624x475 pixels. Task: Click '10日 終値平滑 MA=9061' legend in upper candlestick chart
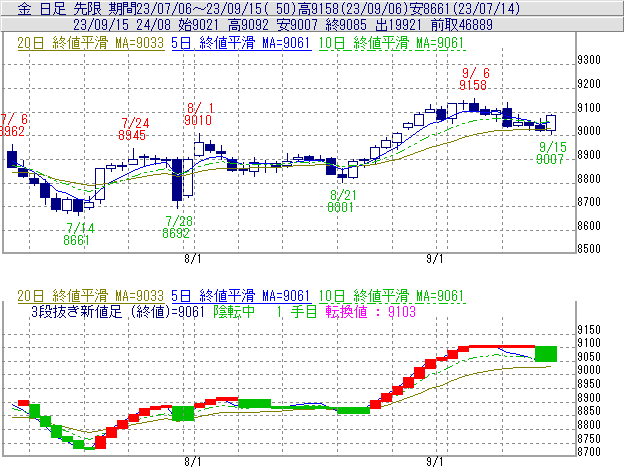[x=392, y=43]
